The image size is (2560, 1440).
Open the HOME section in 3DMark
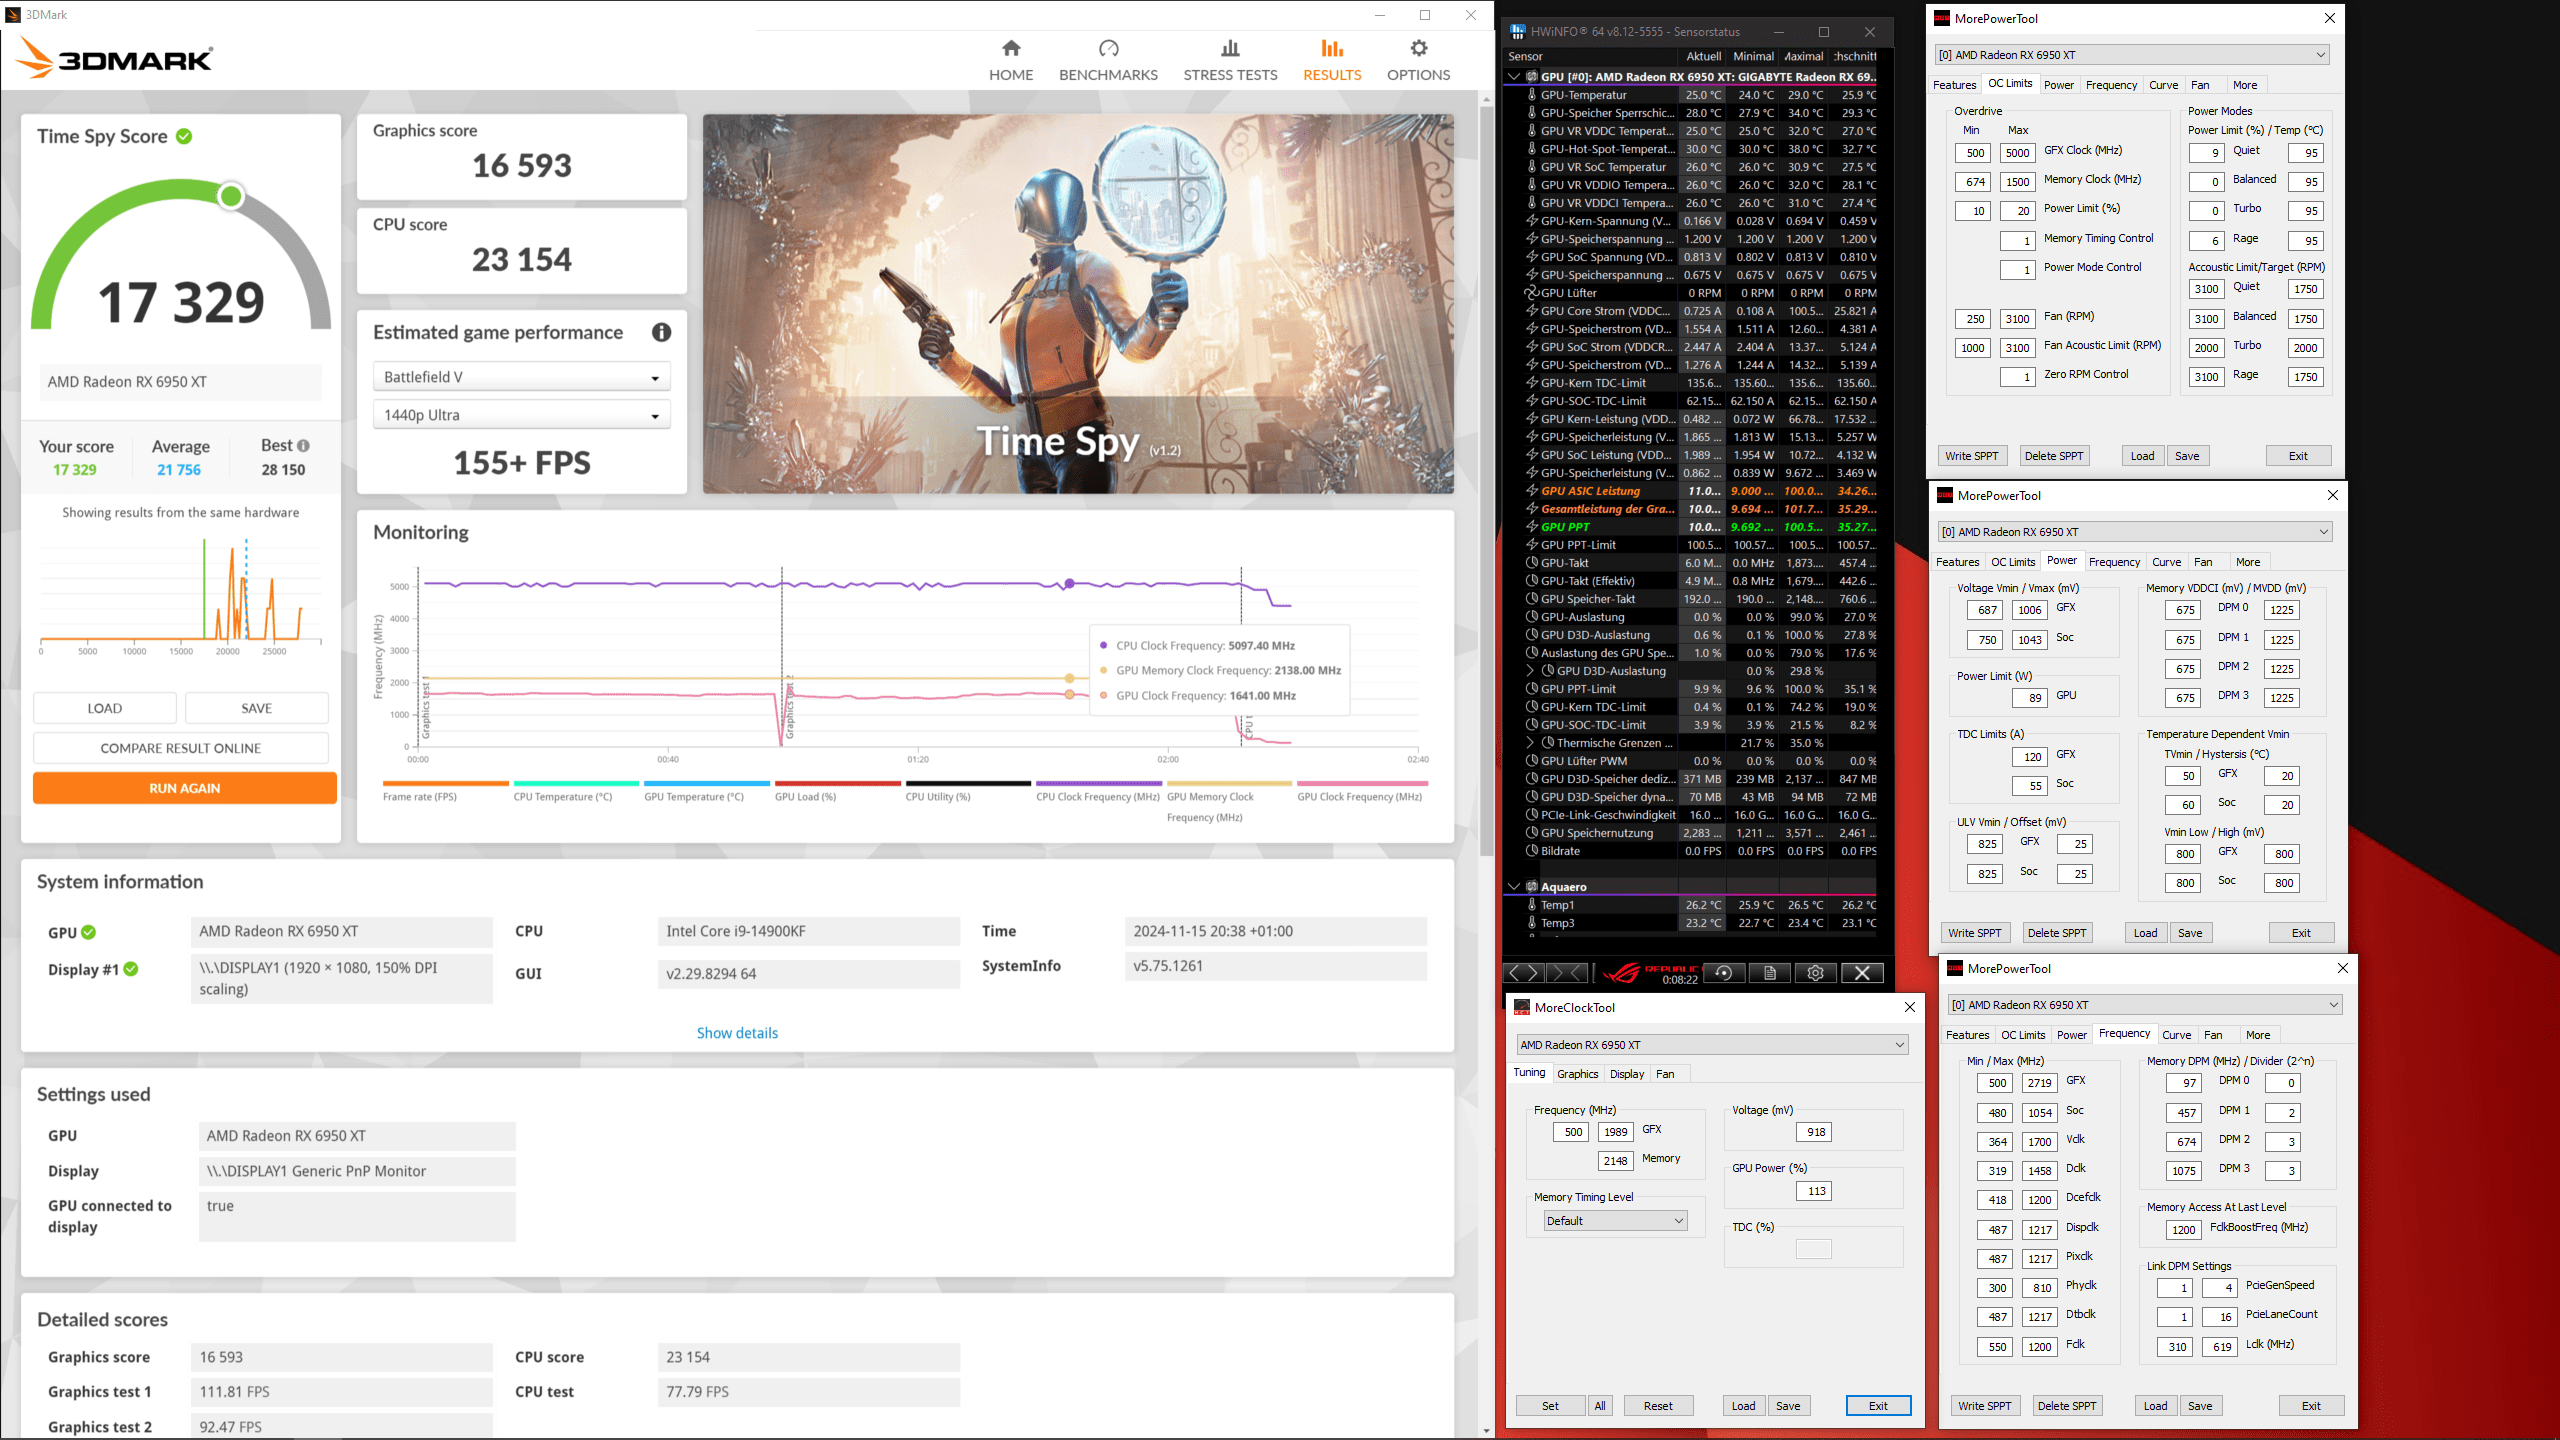pyautogui.click(x=1011, y=60)
